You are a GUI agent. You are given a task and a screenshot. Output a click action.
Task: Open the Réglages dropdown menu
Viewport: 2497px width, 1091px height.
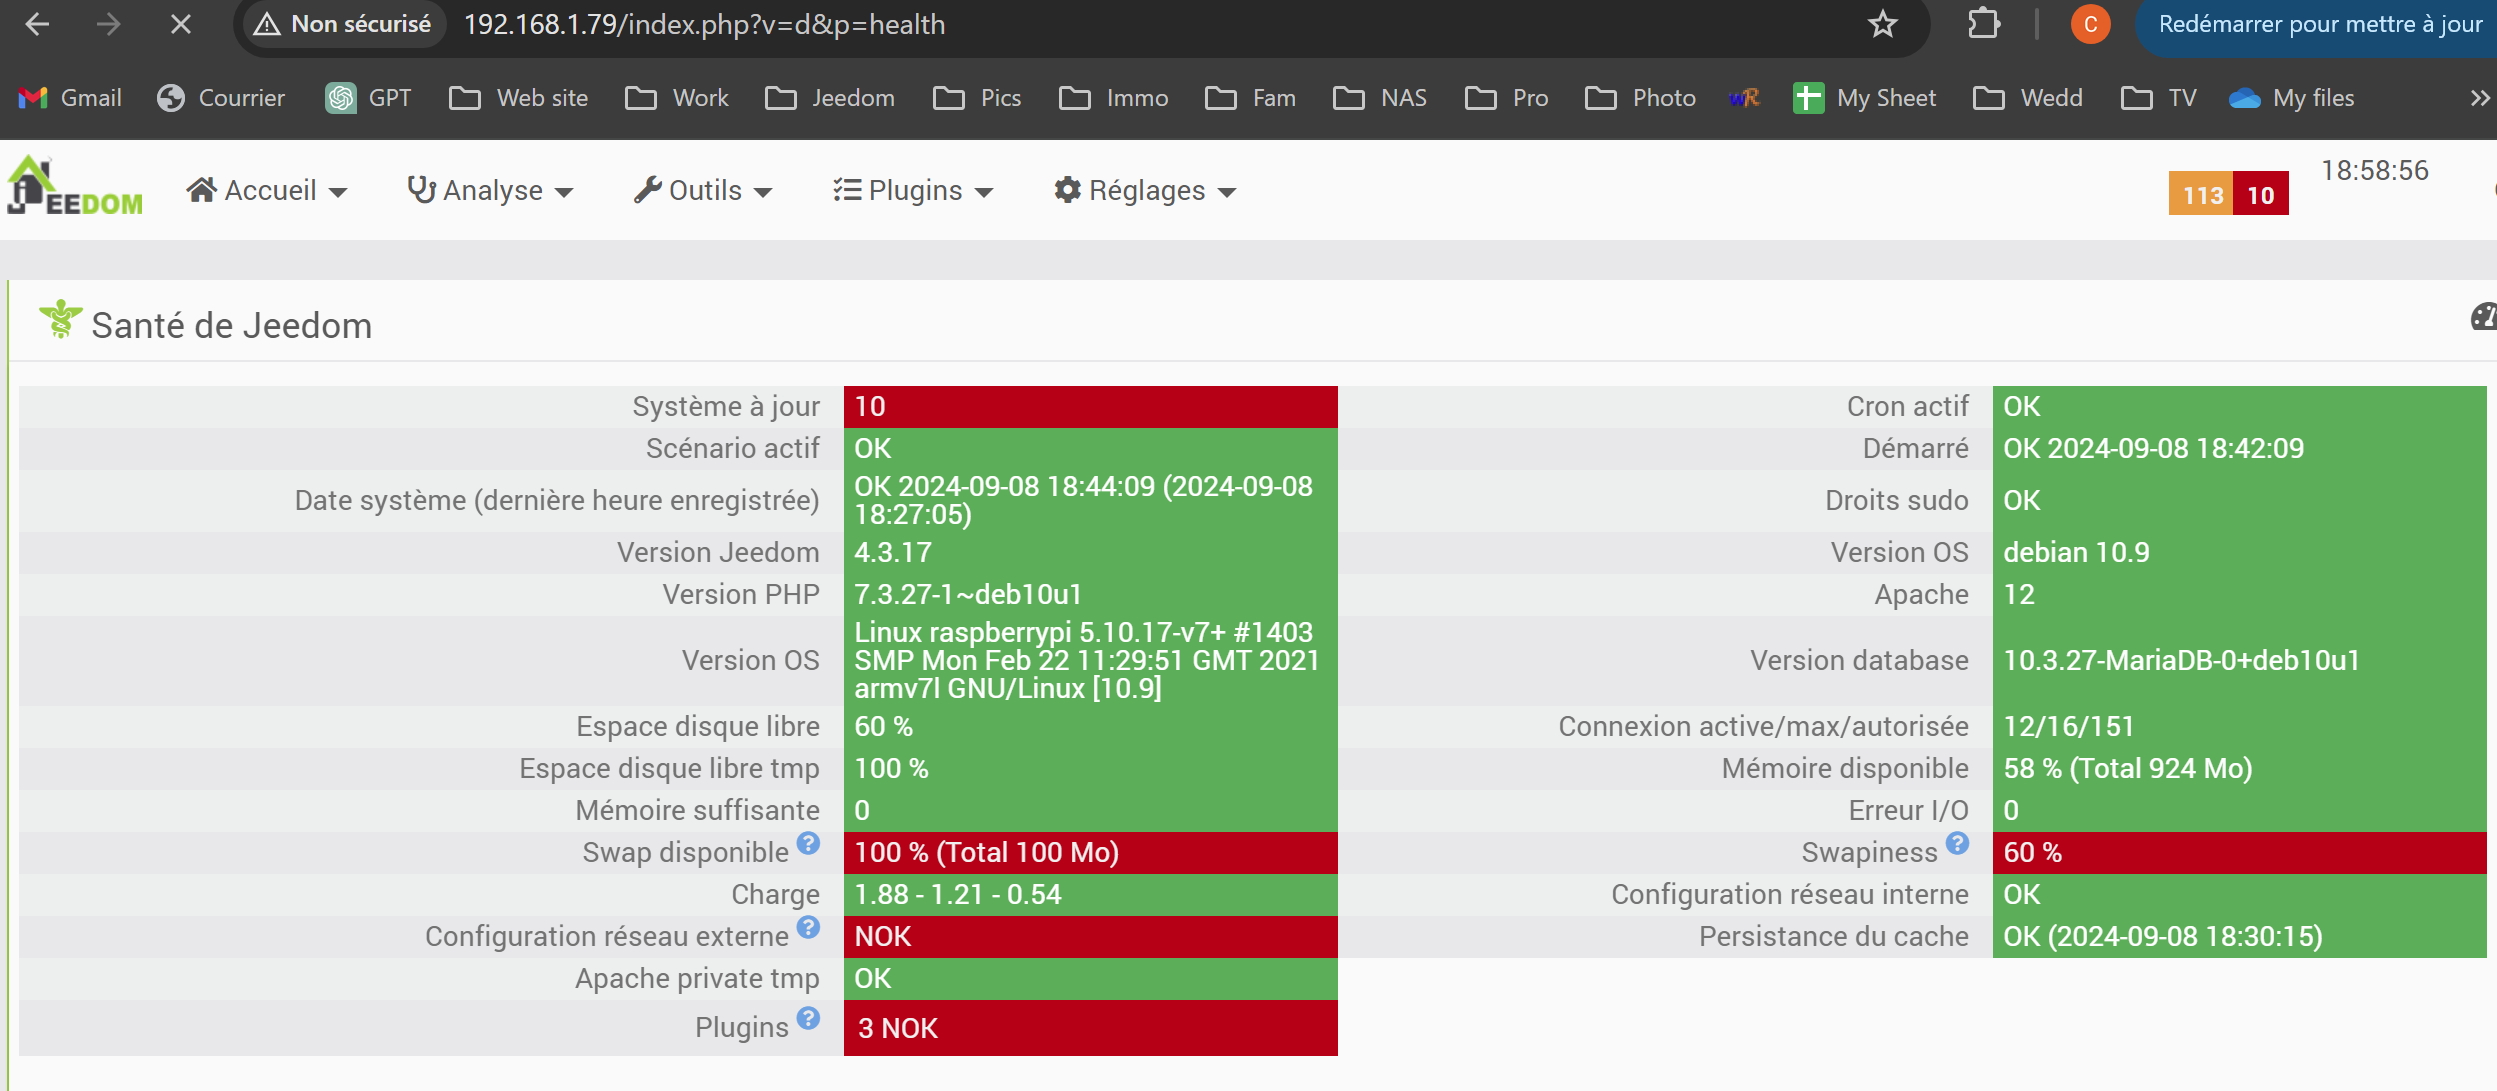1145,190
